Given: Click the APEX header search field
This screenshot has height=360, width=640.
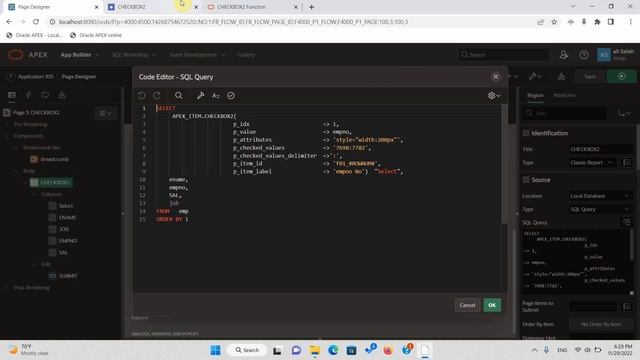Looking at the screenshot, I should 504,55.
